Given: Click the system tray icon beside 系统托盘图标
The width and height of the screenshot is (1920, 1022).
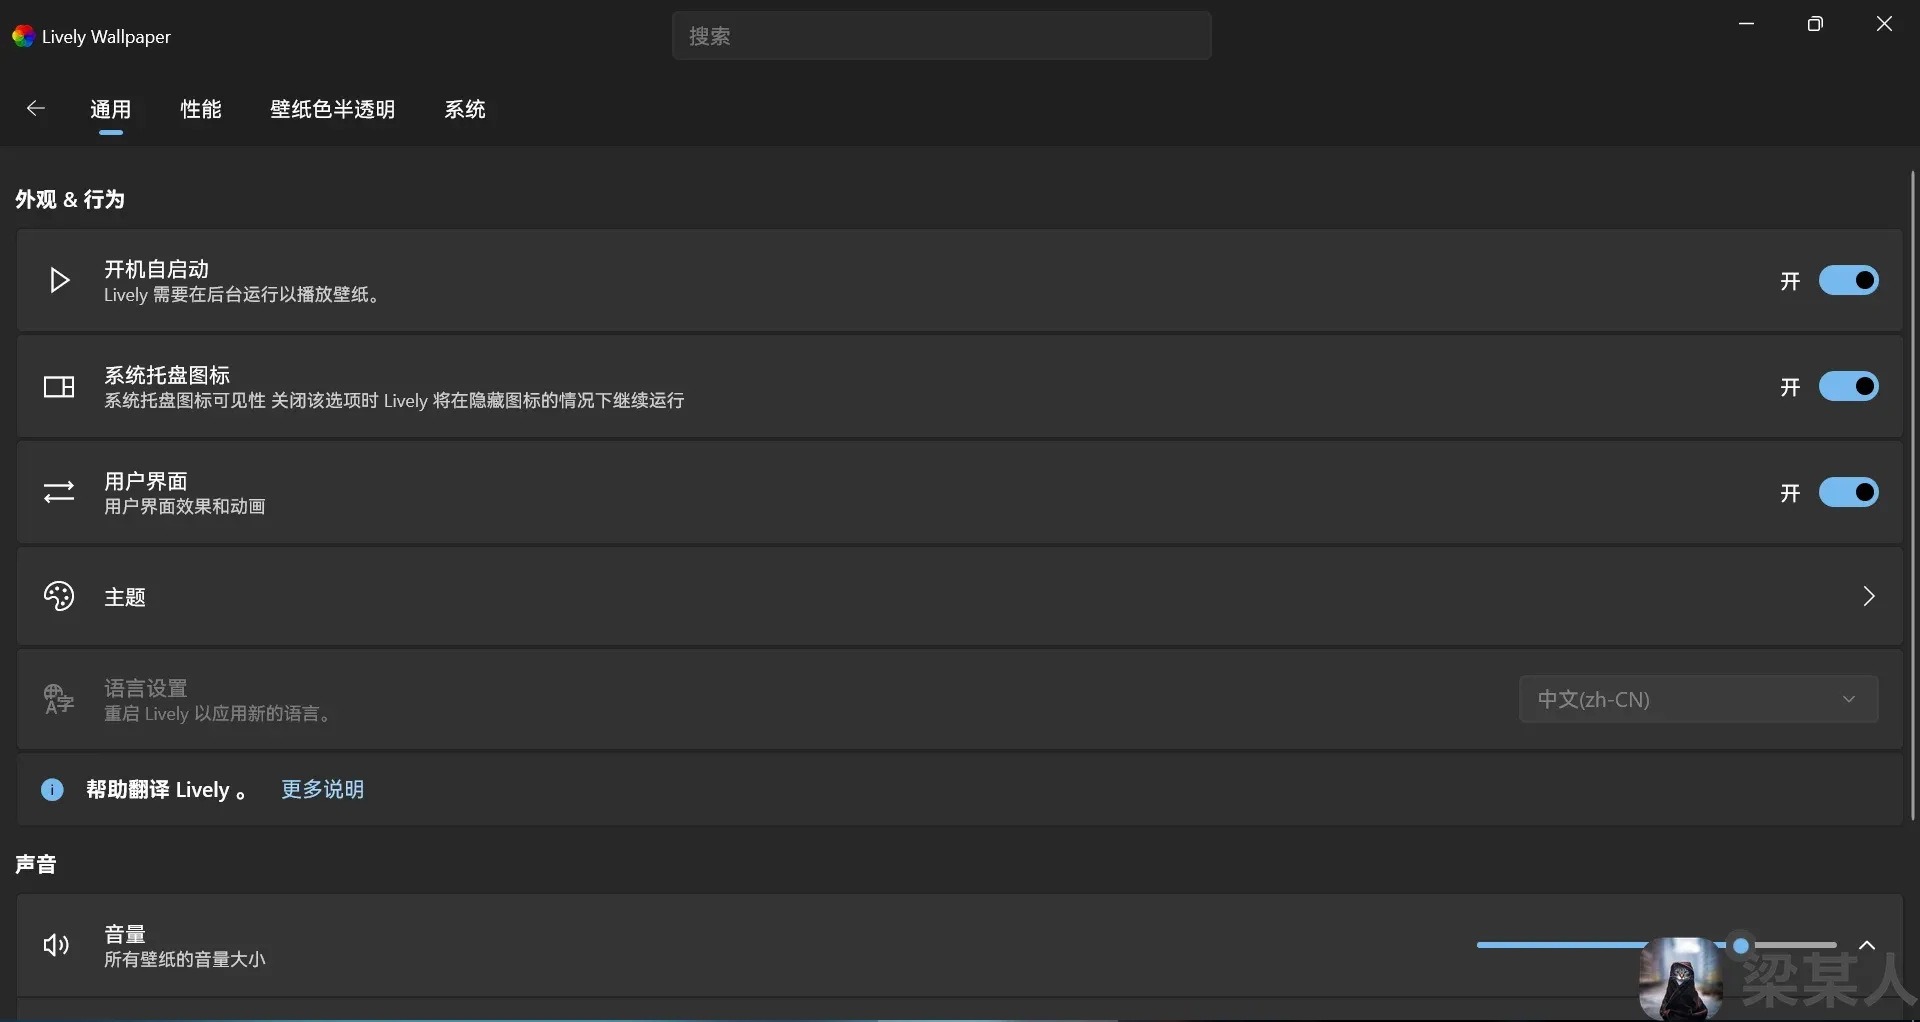Looking at the screenshot, I should (59, 387).
